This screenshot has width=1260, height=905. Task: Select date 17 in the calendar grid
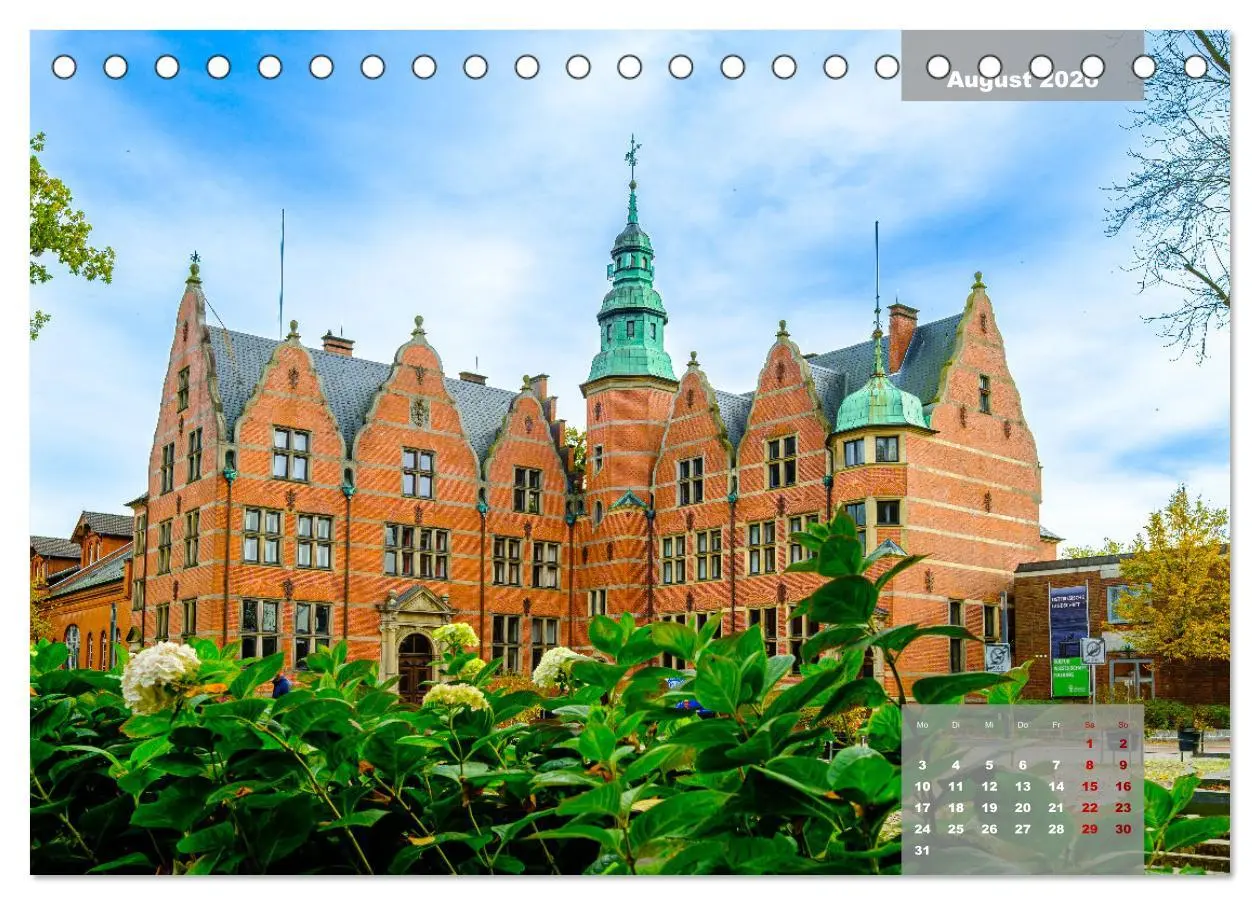[922, 808]
